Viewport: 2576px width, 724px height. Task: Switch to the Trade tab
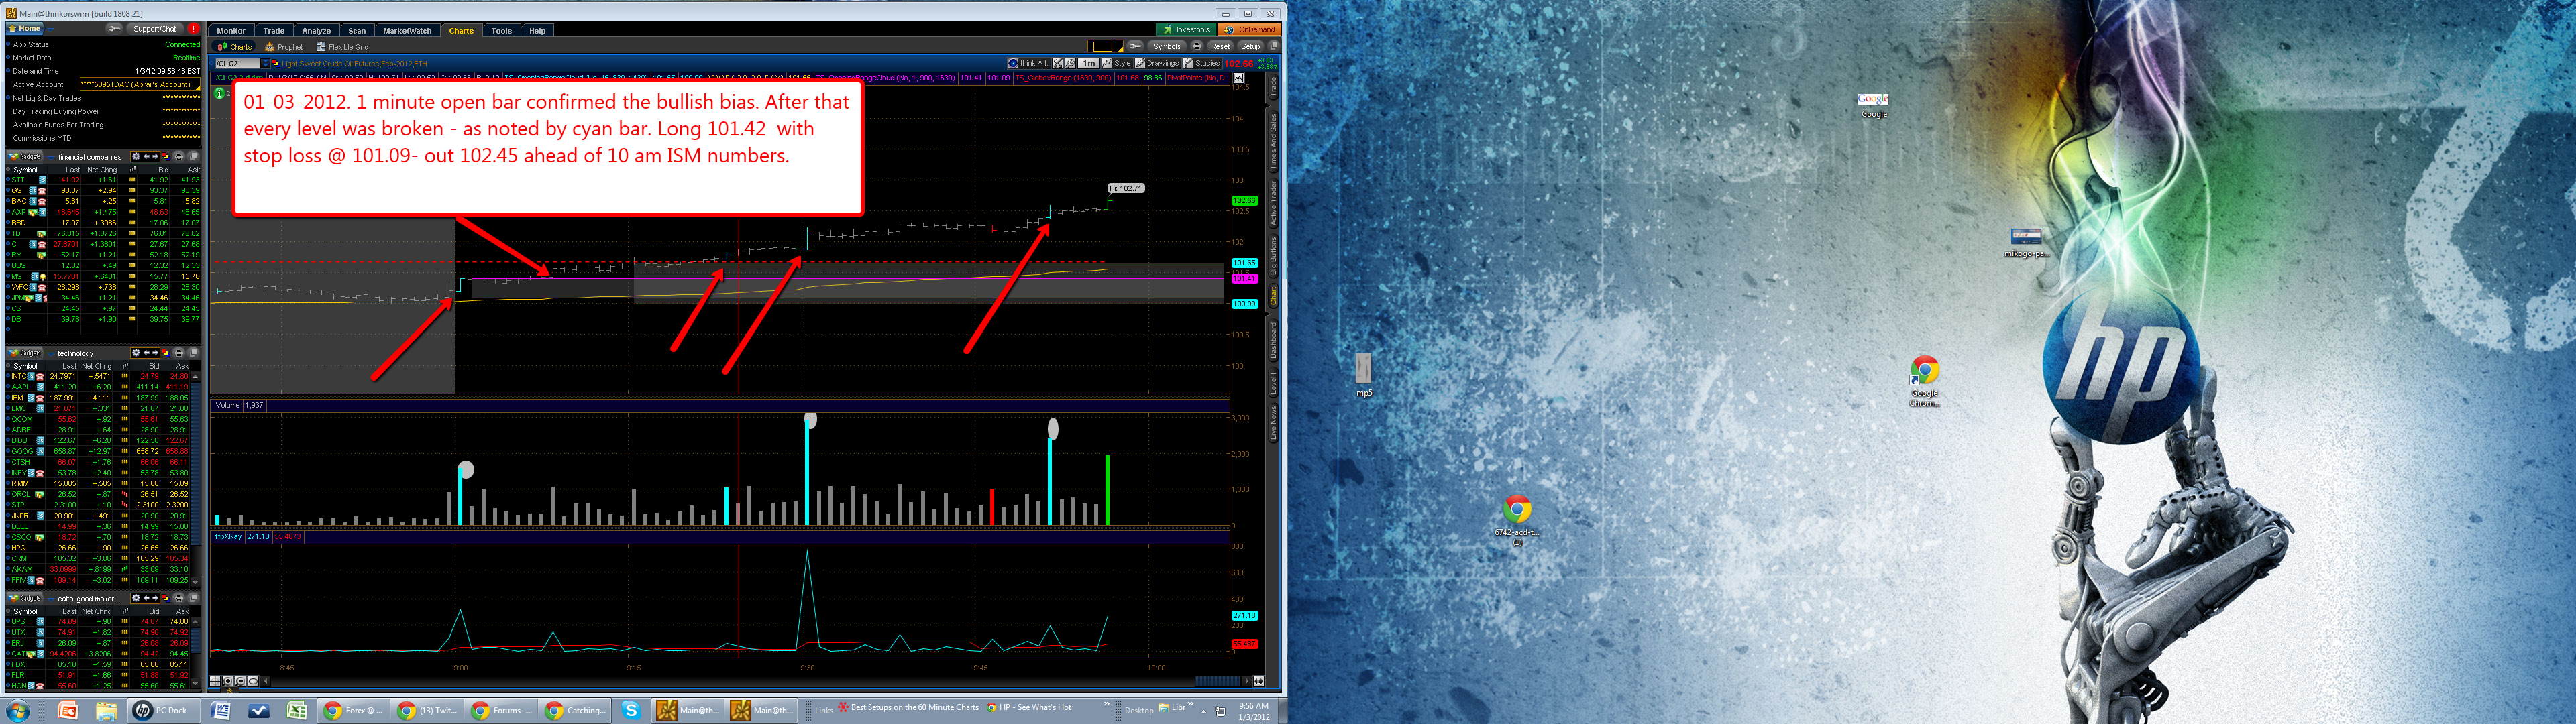click(x=274, y=31)
